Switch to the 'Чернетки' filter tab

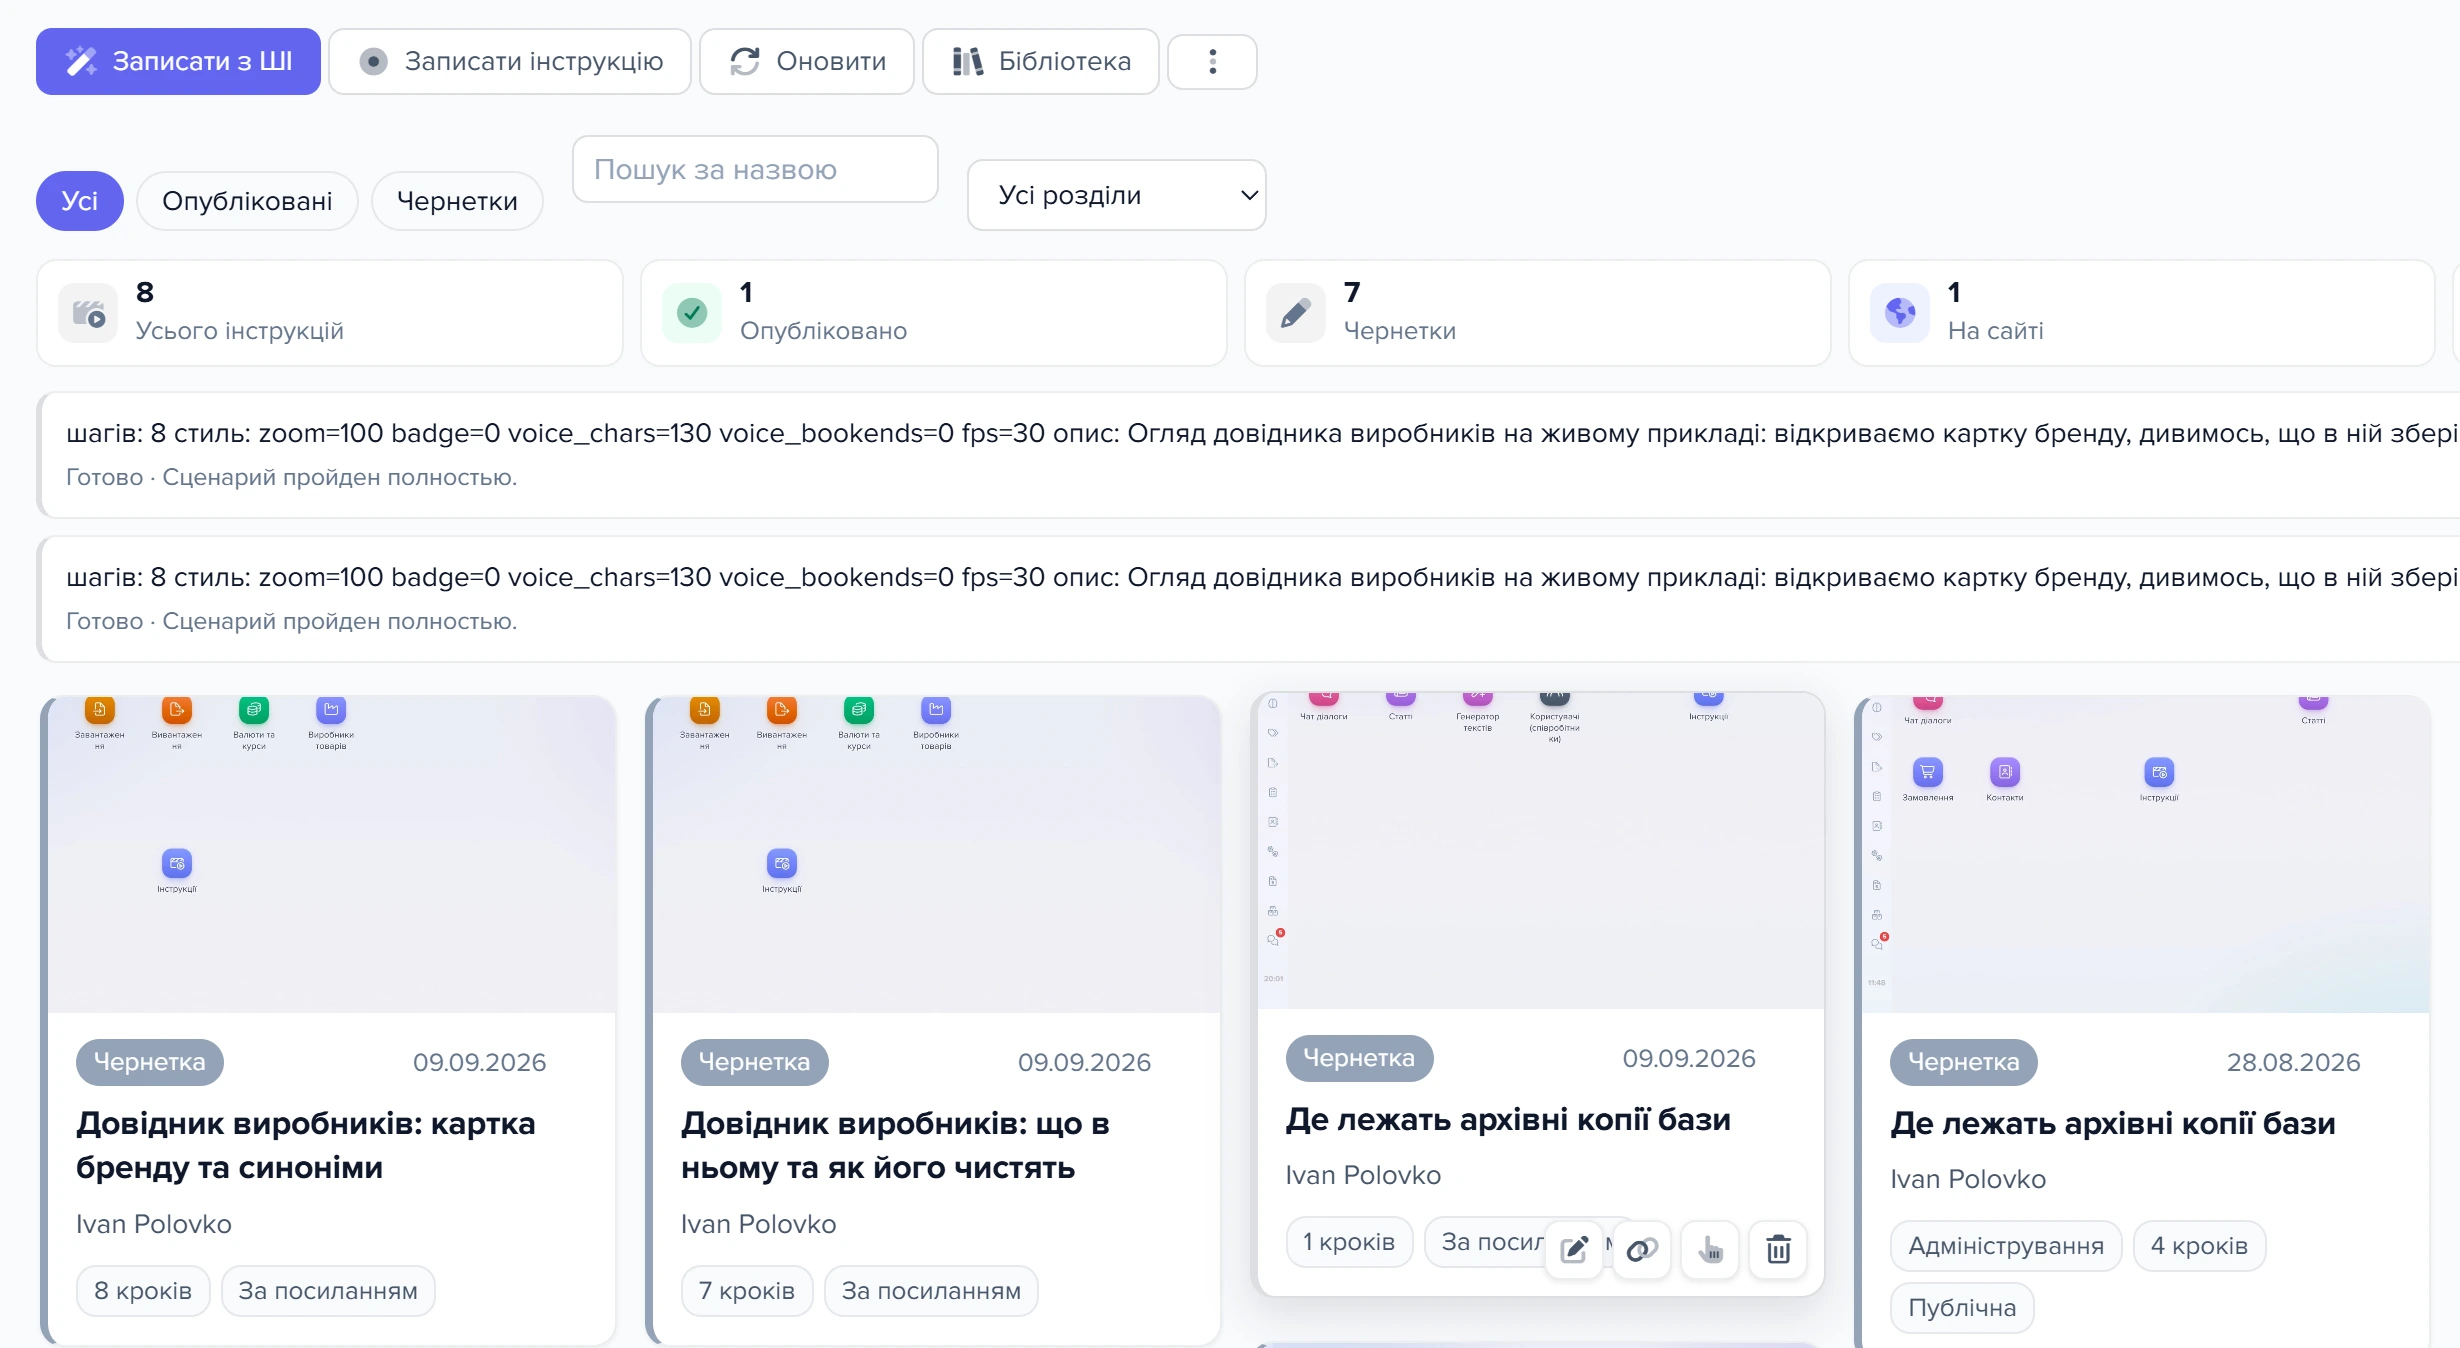pyautogui.click(x=457, y=201)
